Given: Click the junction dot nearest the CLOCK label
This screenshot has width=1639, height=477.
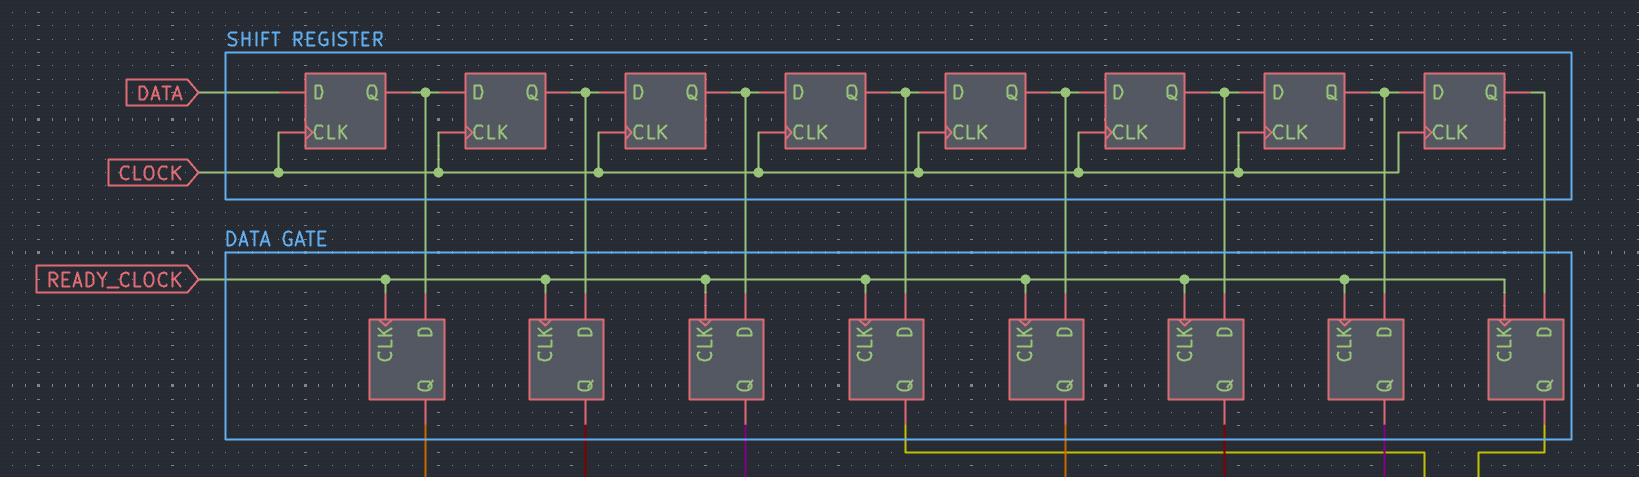Looking at the screenshot, I should (x=278, y=173).
